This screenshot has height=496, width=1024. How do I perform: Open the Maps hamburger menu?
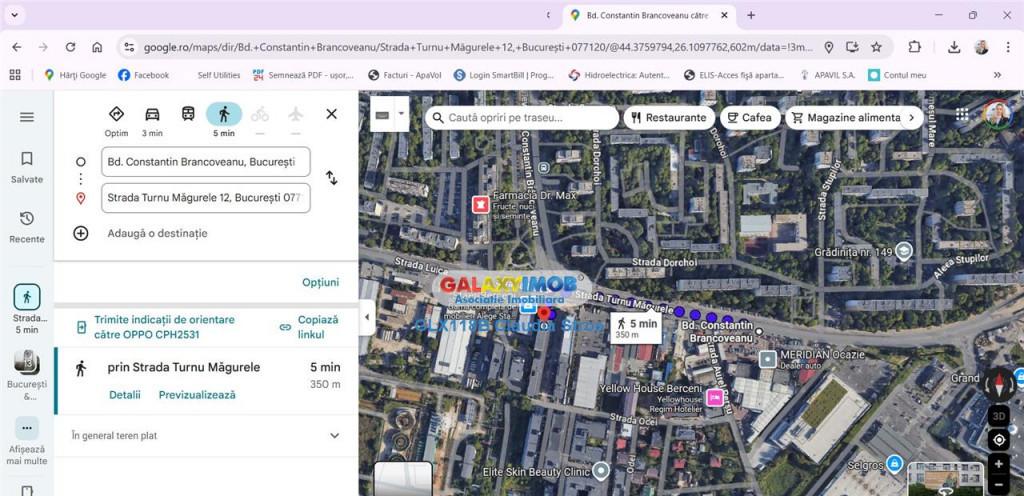[x=27, y=117]
